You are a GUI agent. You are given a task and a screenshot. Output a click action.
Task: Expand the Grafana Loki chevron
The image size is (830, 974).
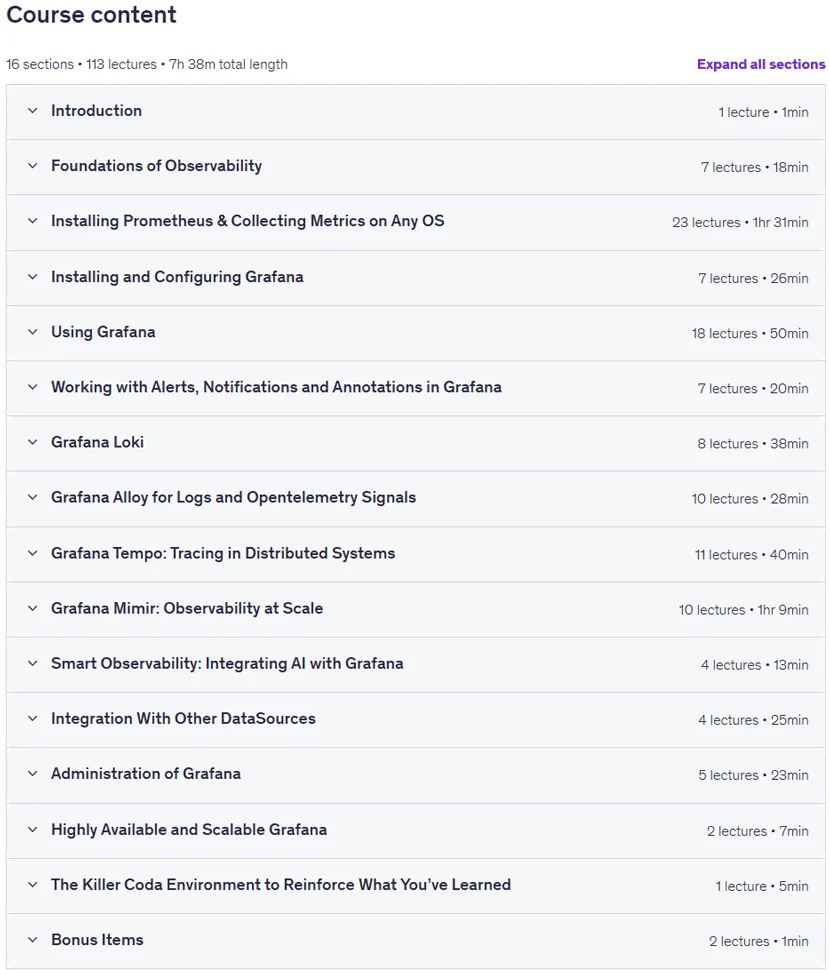pyautogui.click(x=32, y=442)
